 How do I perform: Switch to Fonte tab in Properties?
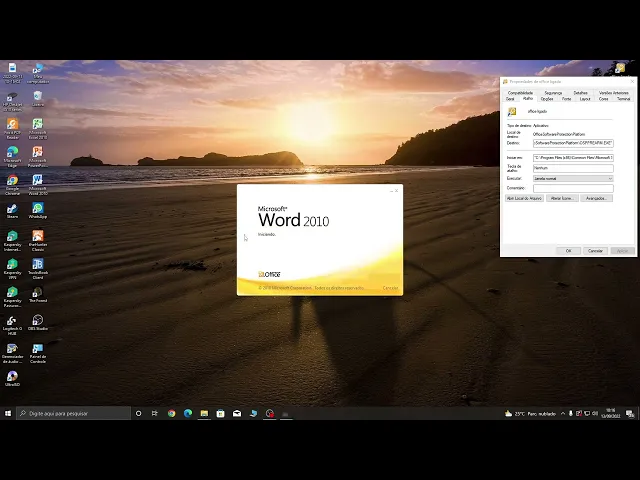click(567, 99)
